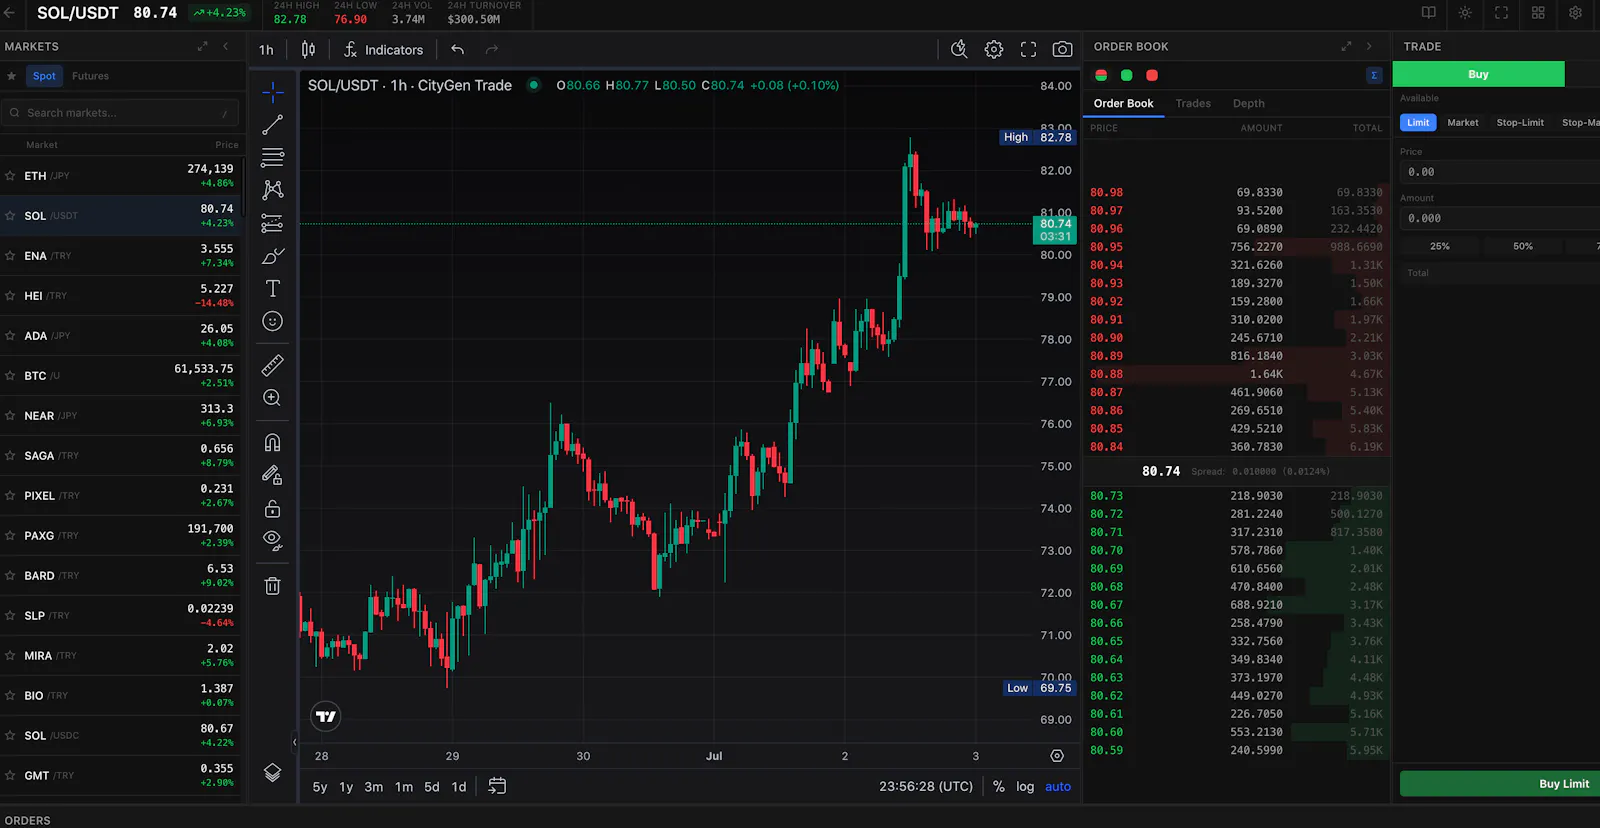Select the Order Book tab
This screenshot has height=828, width=1600.
[x=1123, y=103]
